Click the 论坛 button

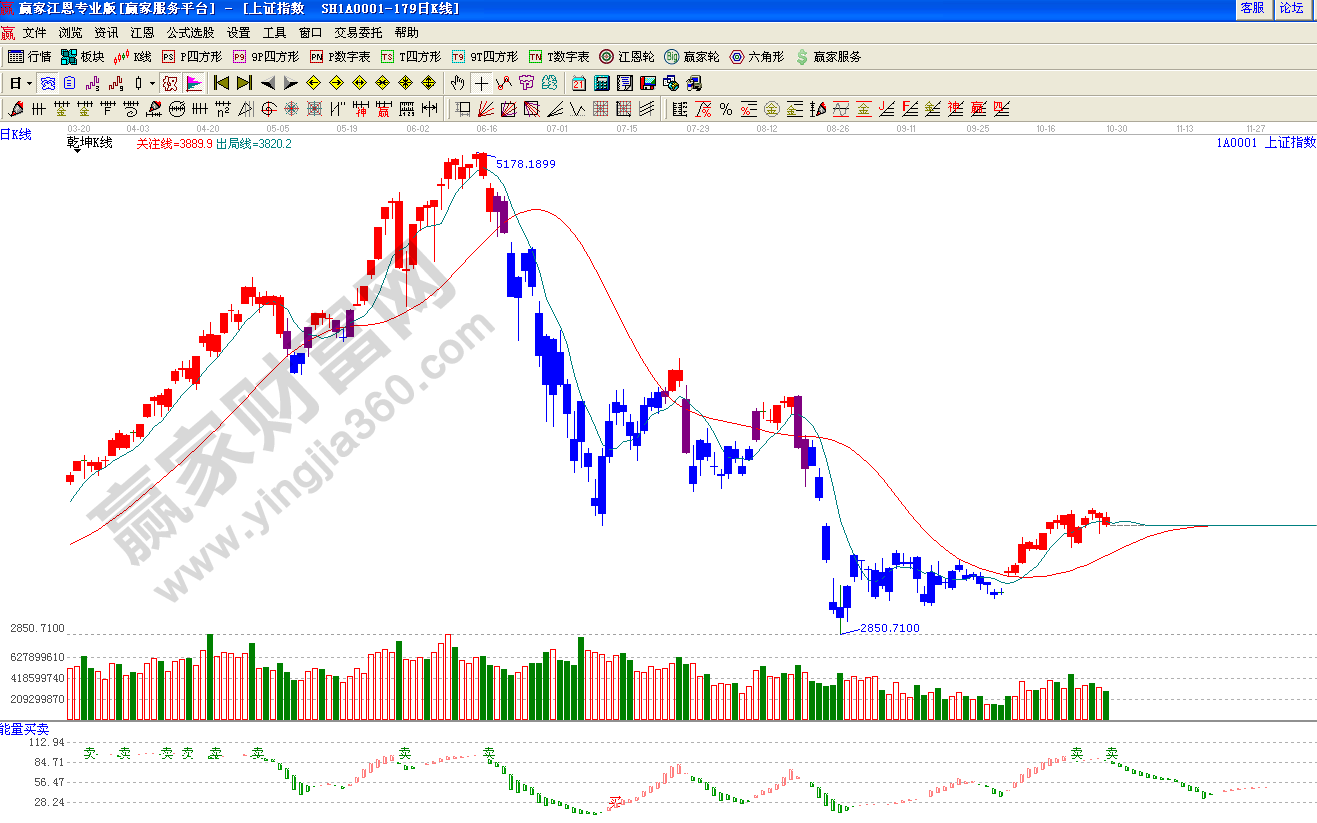1291,8
